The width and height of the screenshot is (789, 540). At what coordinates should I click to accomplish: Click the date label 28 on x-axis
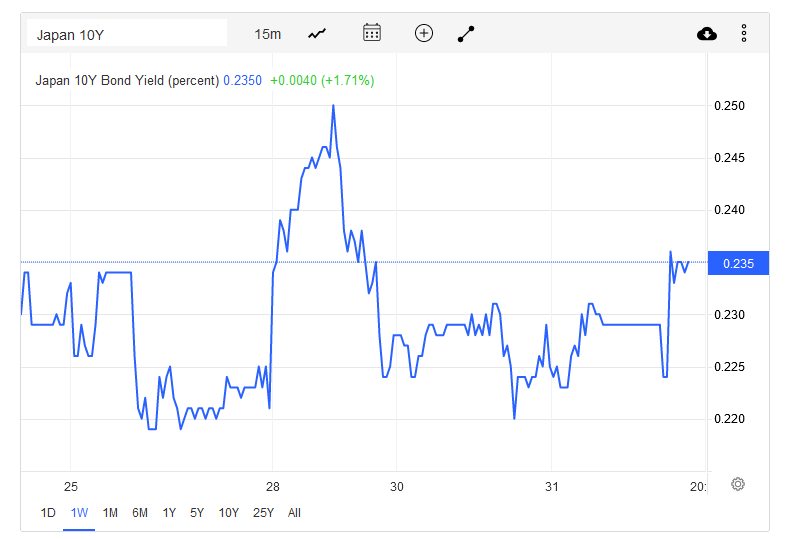point(272,487)
